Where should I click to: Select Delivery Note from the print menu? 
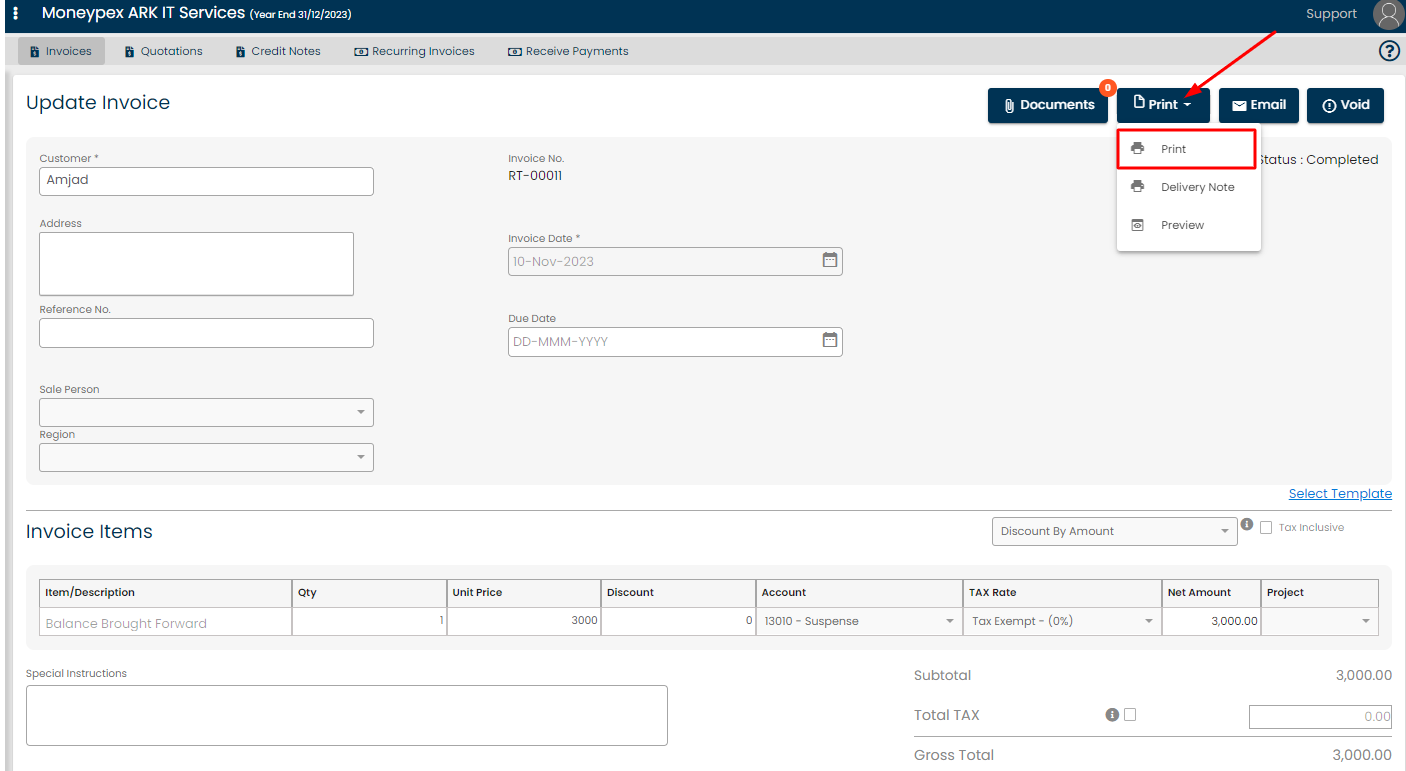pyautogui.click(x=1189, y=187)
